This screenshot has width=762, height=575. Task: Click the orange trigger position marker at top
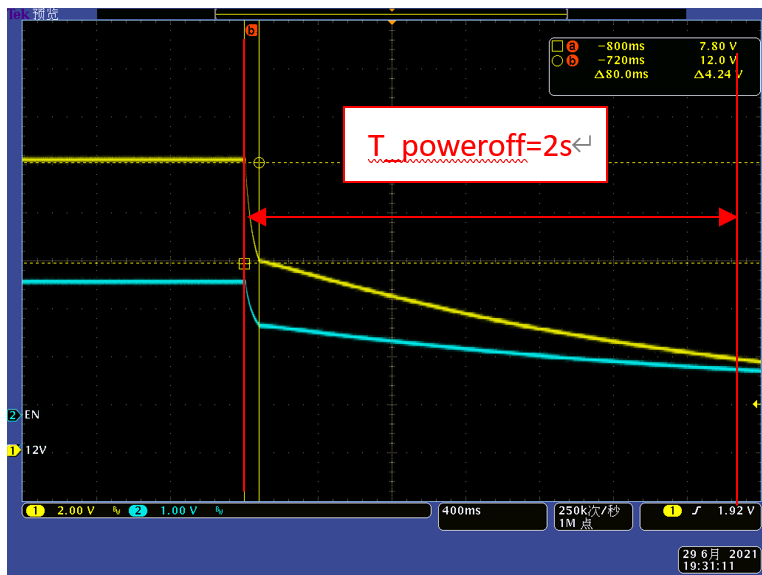pyautogui.click(x=392, y=22)
